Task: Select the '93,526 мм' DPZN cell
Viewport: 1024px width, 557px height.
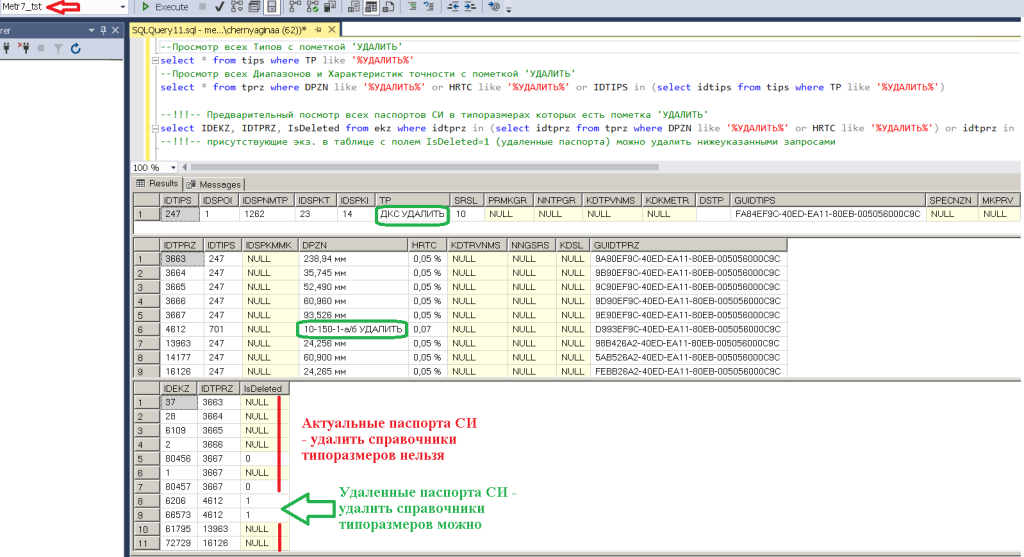Action: pyautogui.click(x=353, y=315)
